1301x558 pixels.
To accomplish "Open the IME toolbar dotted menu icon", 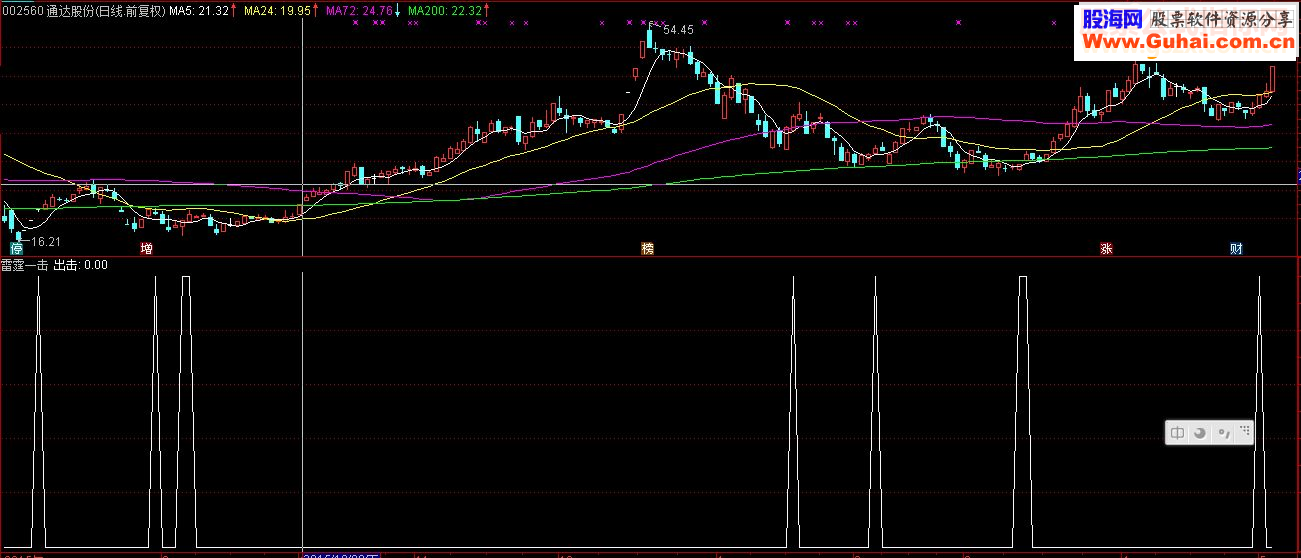I will pos(1244,431).
